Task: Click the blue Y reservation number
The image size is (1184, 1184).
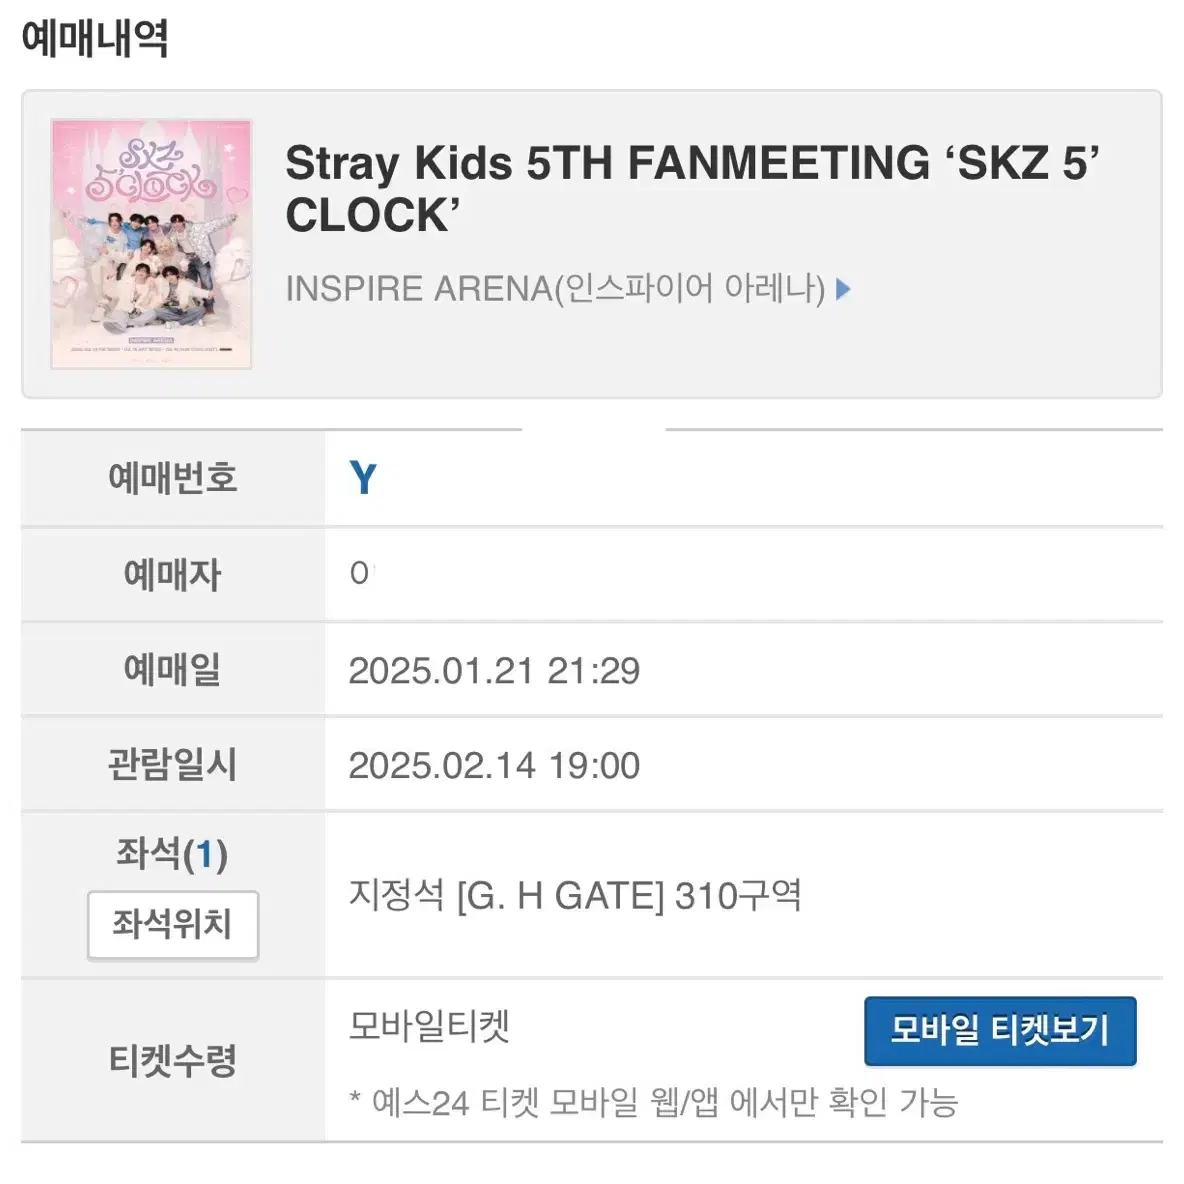Action: click(363, 479)
